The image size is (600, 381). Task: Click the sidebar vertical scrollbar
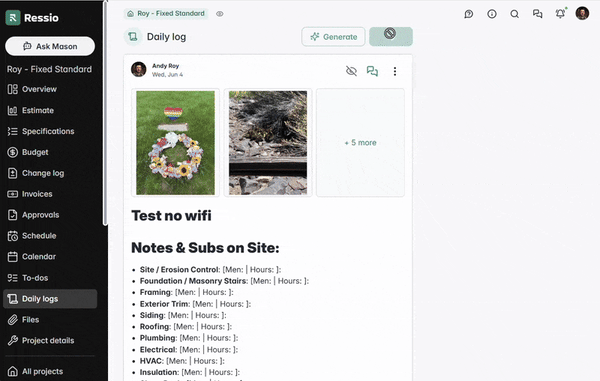(x=104, y=113)
